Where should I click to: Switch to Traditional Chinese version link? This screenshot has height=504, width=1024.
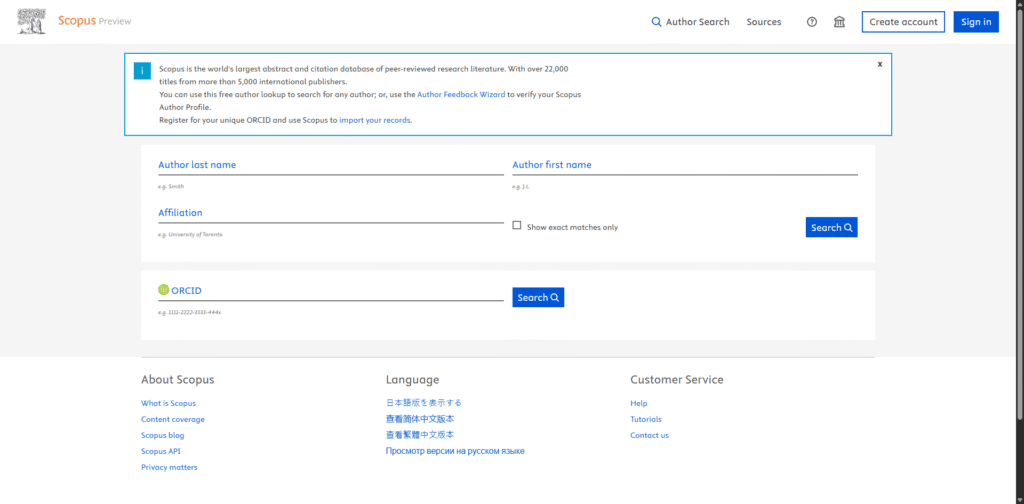point(420,435)
